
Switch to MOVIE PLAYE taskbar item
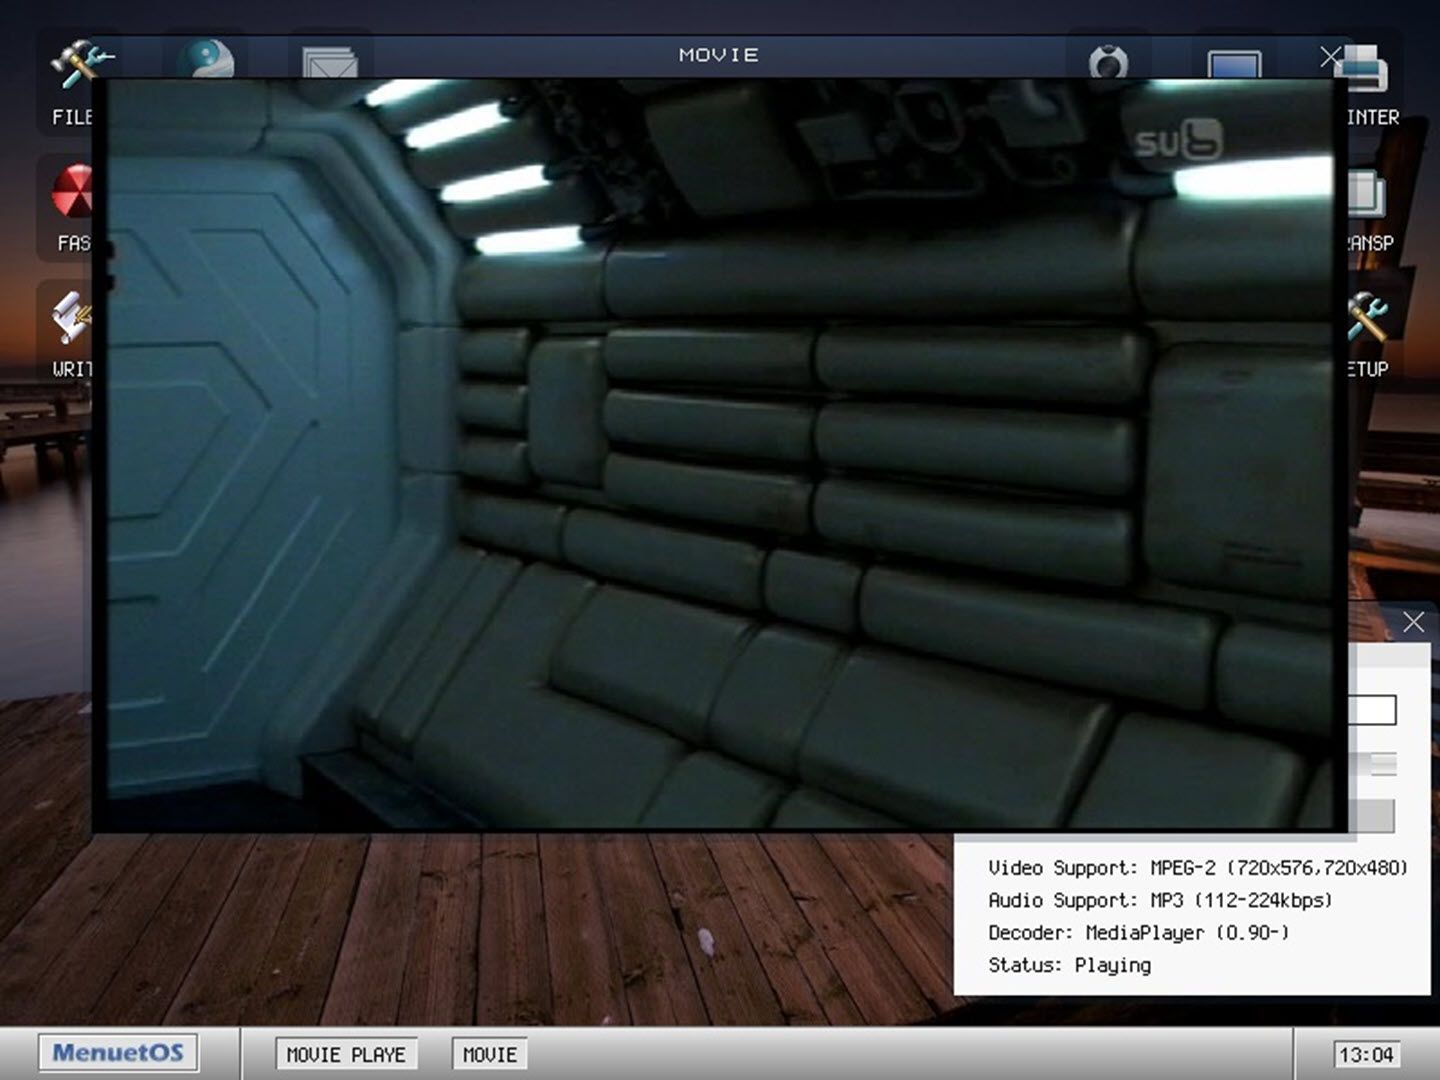(346, 1054)
